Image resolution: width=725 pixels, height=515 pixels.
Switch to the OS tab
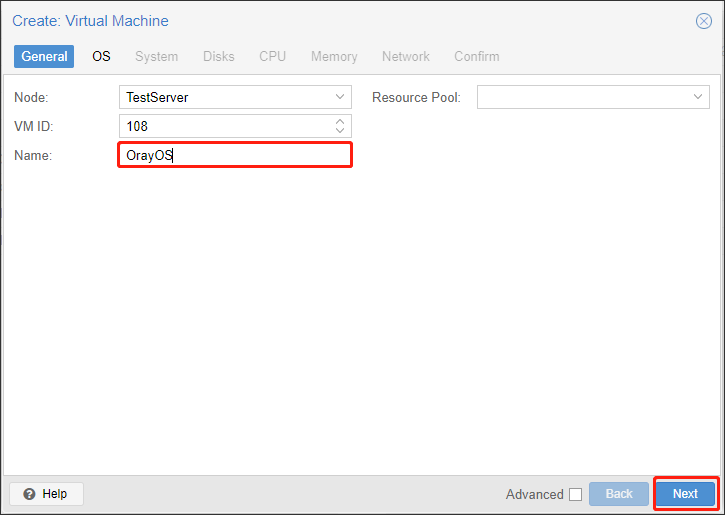(x=101, y=56)
